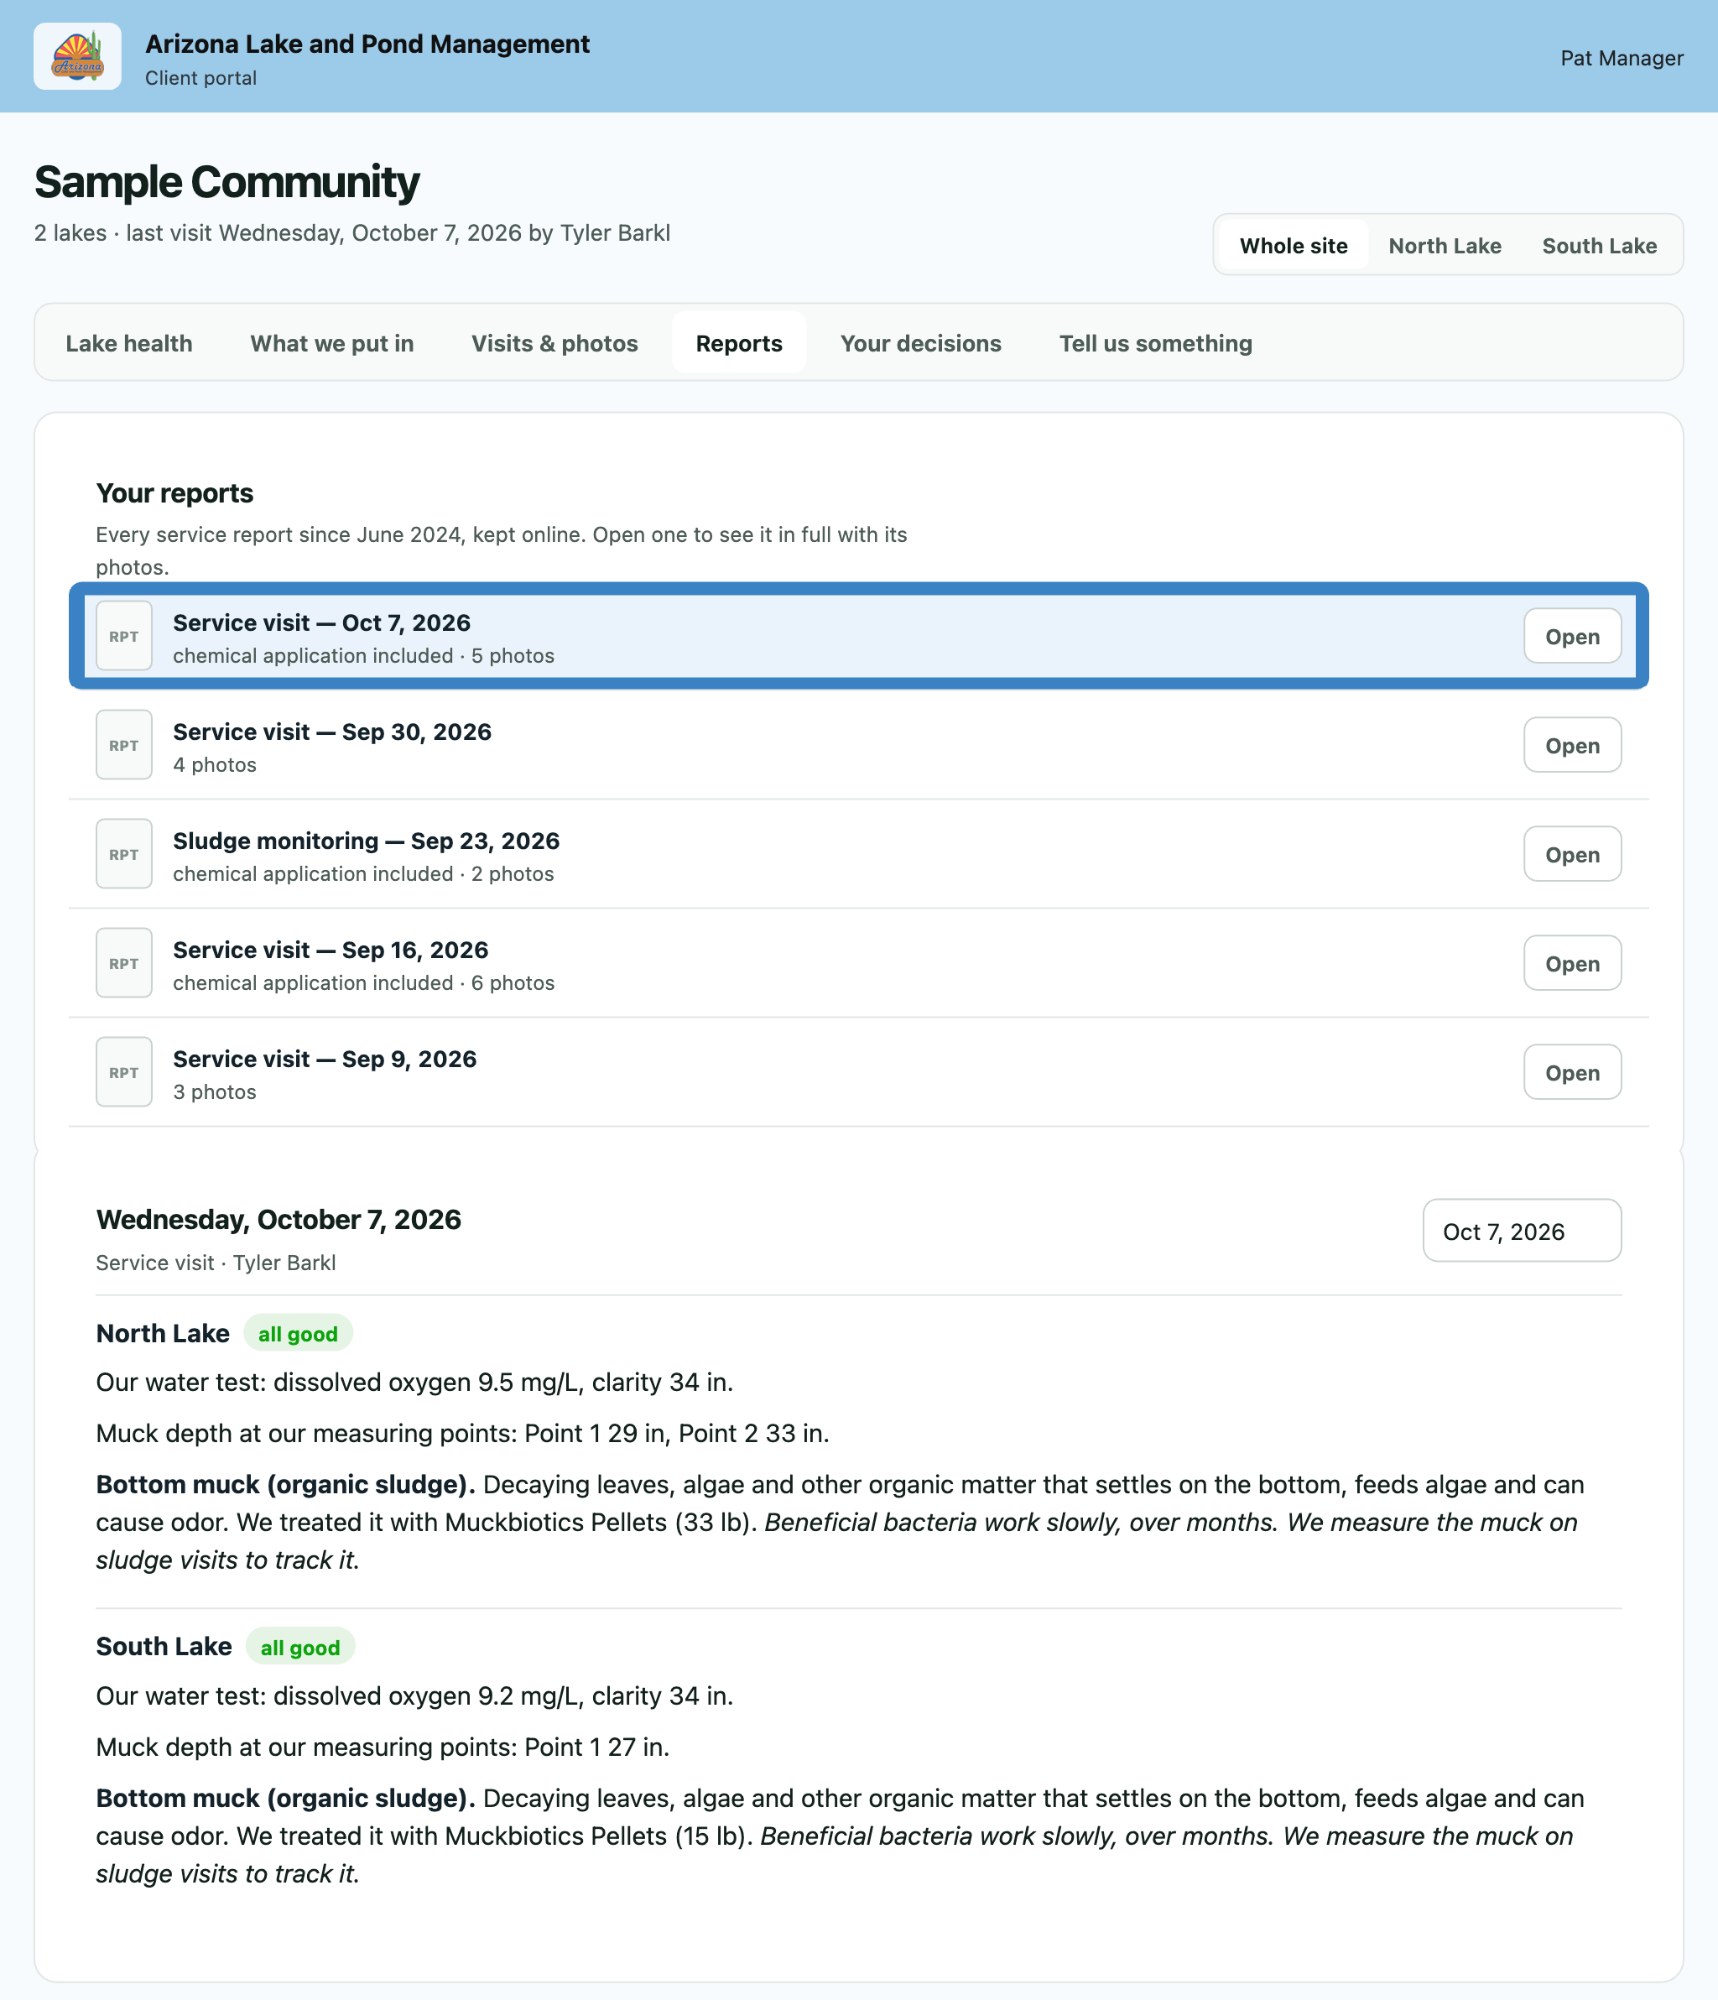Open the Sep 9, 2026 service visit report

coord(1572,1072)
